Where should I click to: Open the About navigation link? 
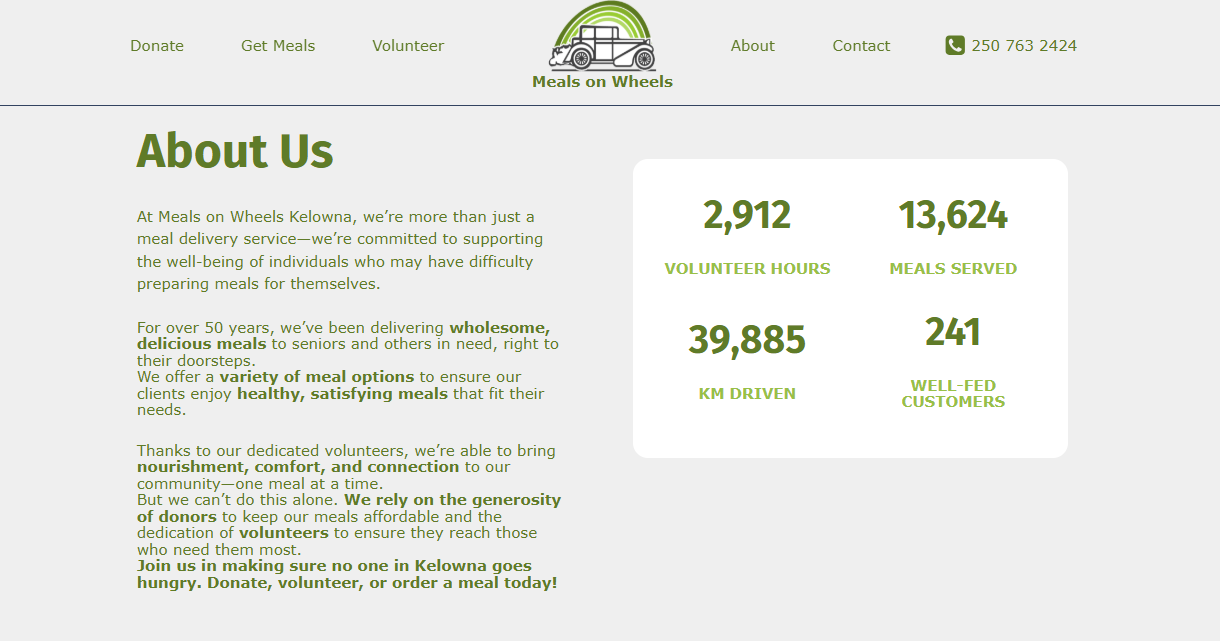click(x=752, y=46)
